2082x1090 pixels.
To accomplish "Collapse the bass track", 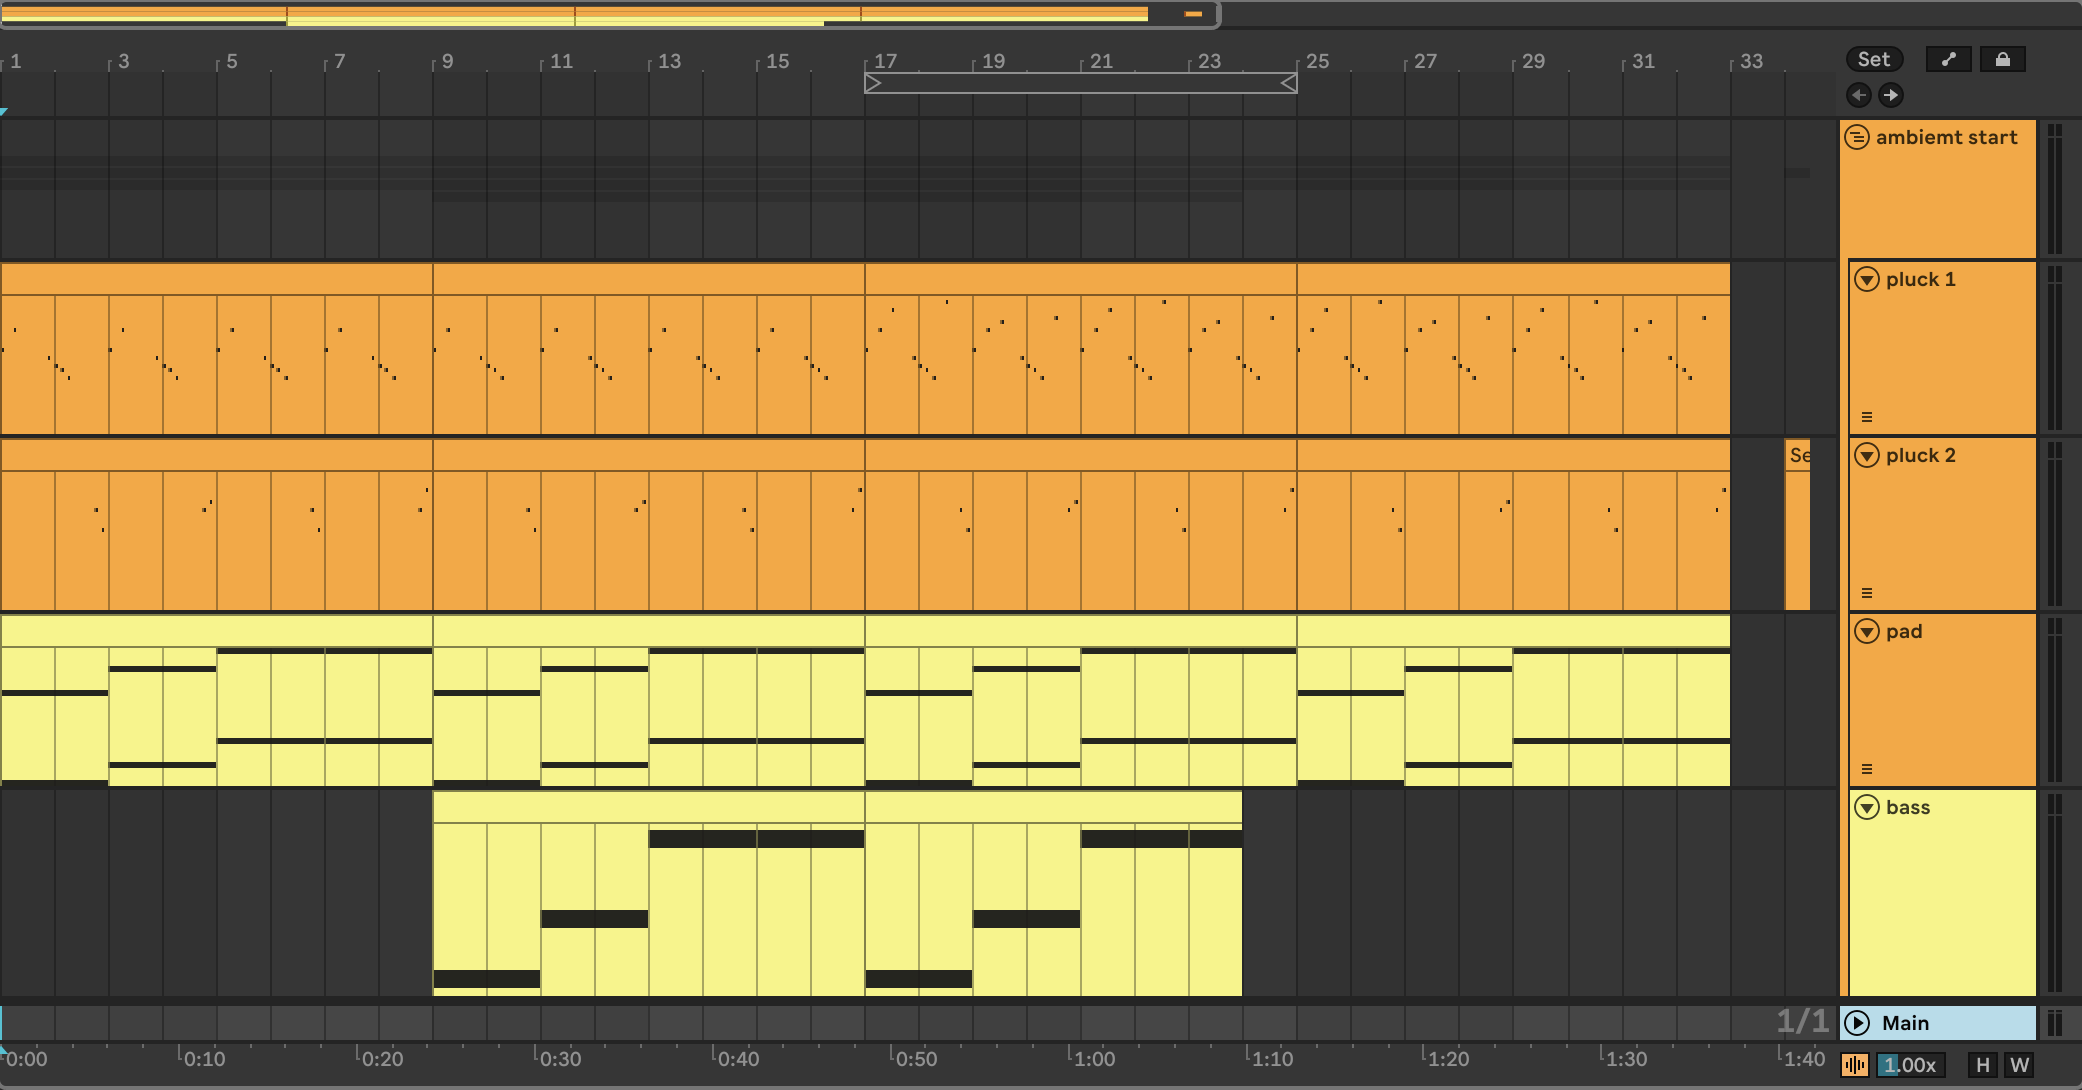I will click(1867, 807).
